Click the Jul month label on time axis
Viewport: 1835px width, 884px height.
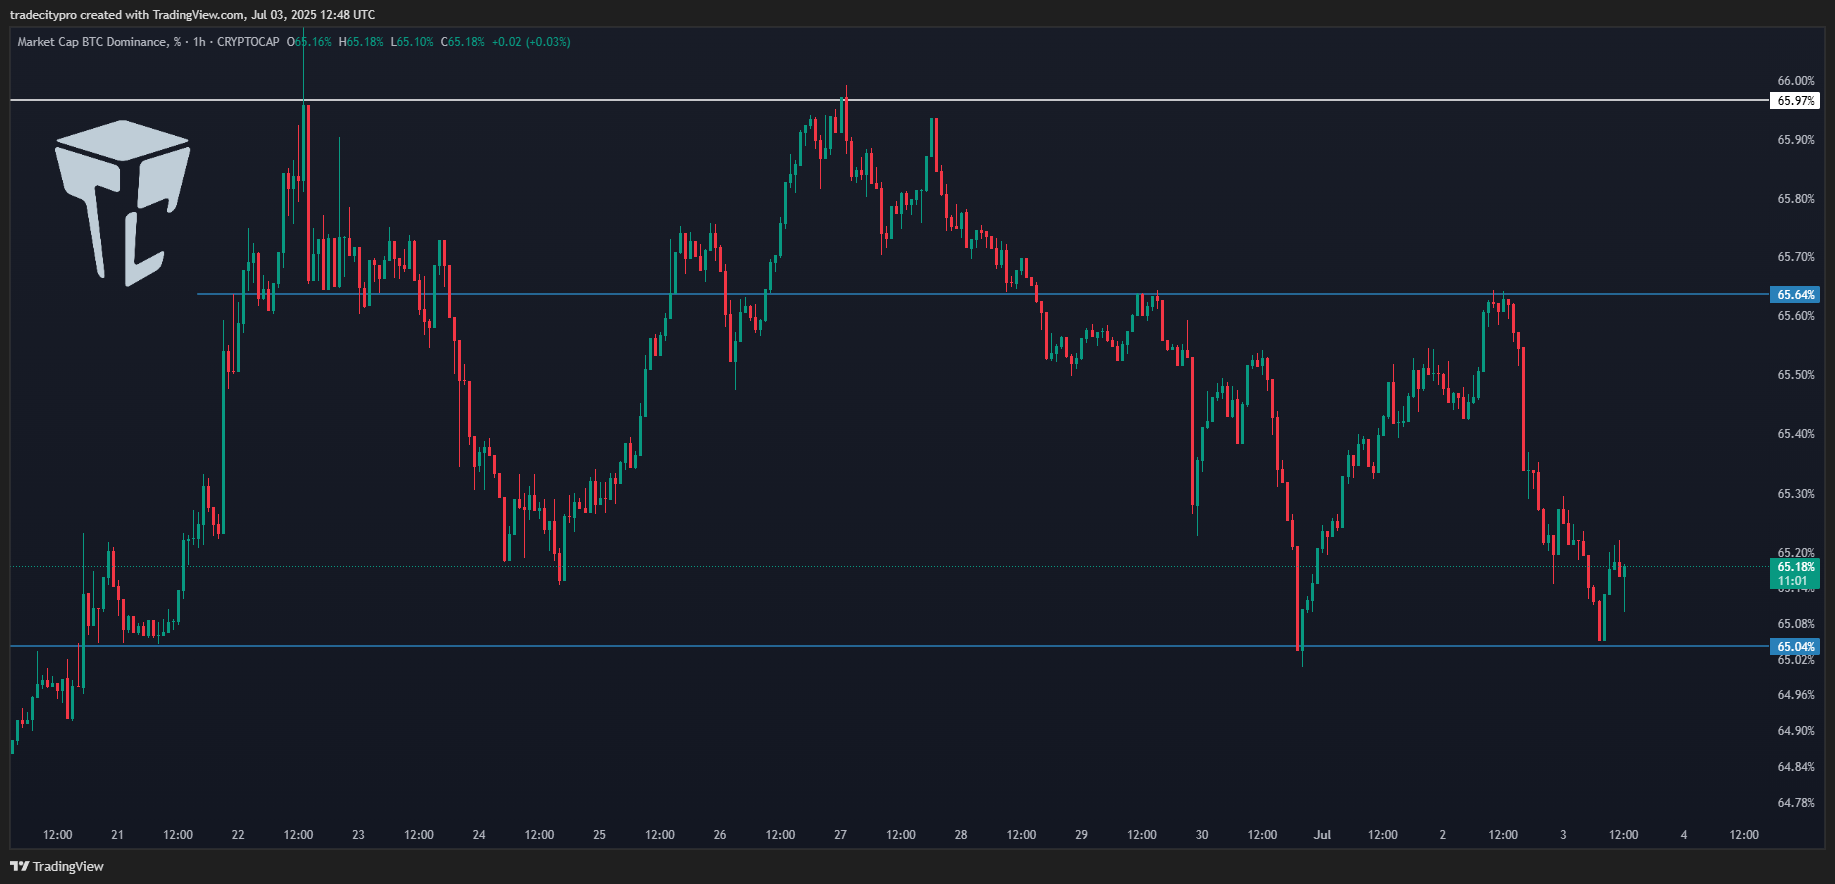click(1322, 835)
